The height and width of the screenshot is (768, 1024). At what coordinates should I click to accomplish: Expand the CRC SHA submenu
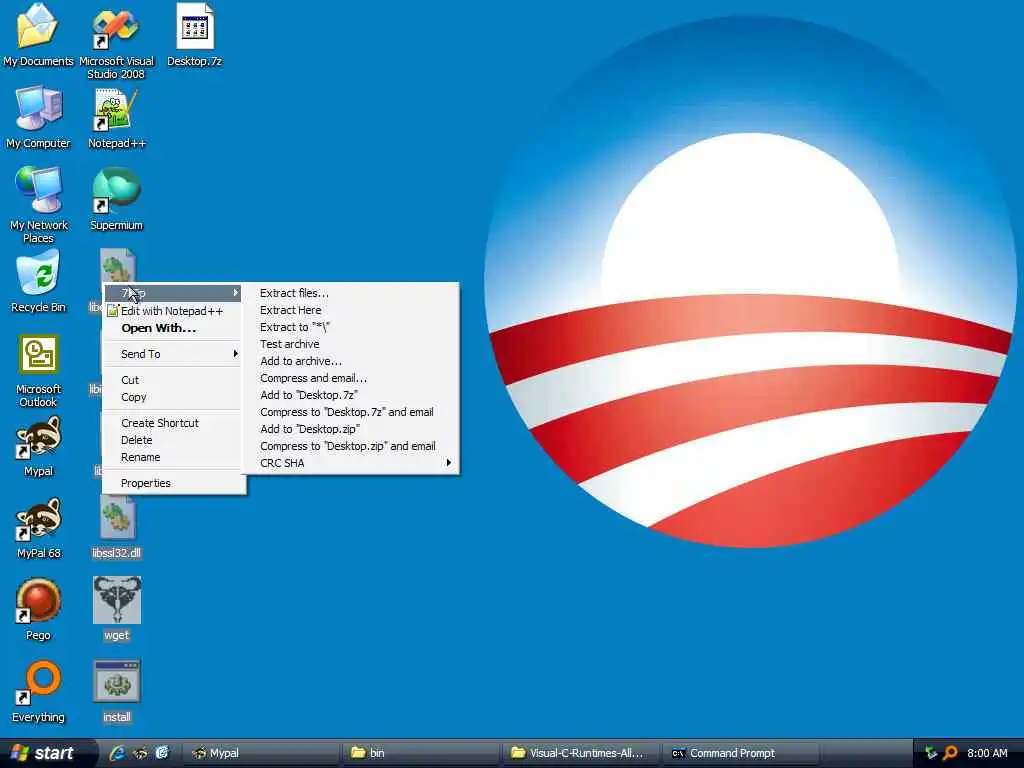[x=351, y=463]
